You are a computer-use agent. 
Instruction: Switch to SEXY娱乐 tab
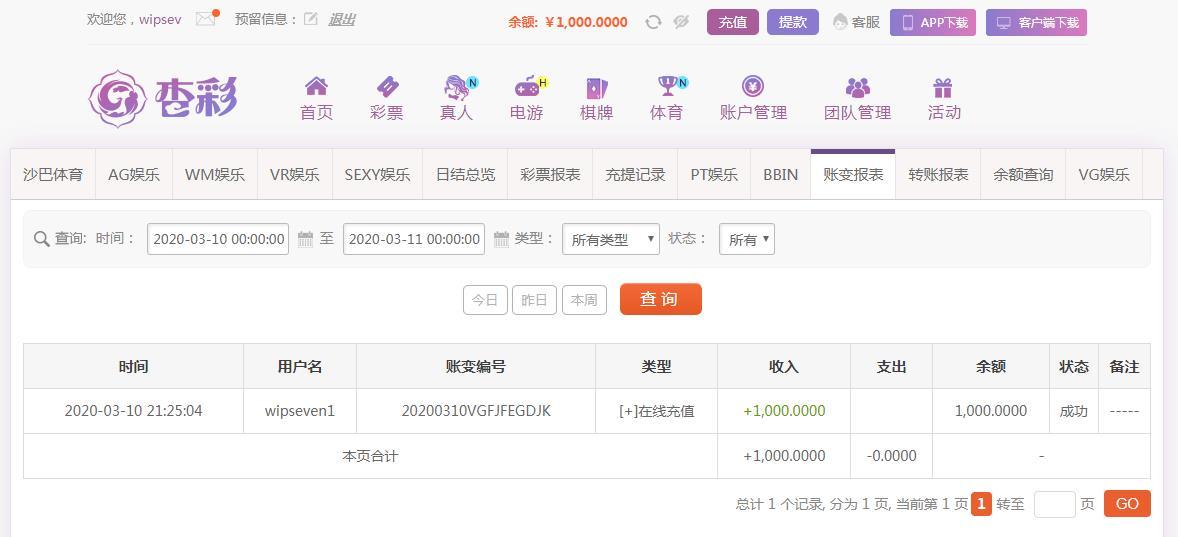pyautogui.click(x=377, y=175)
